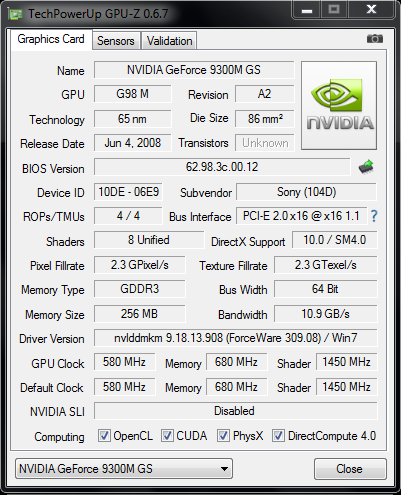Click the NVIDIA logo image
Screen dimensions: 401x495
339,105
